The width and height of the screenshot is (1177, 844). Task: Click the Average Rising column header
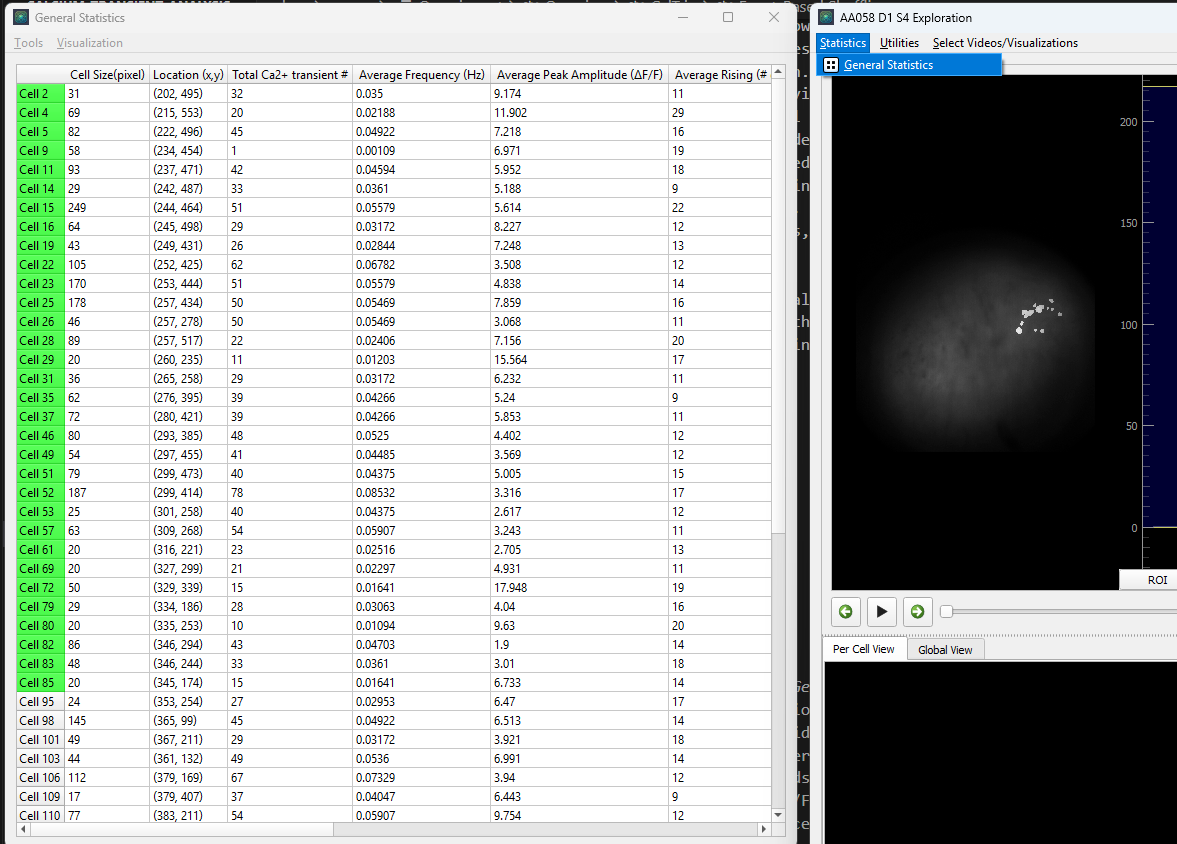click(x=720, y=74)
